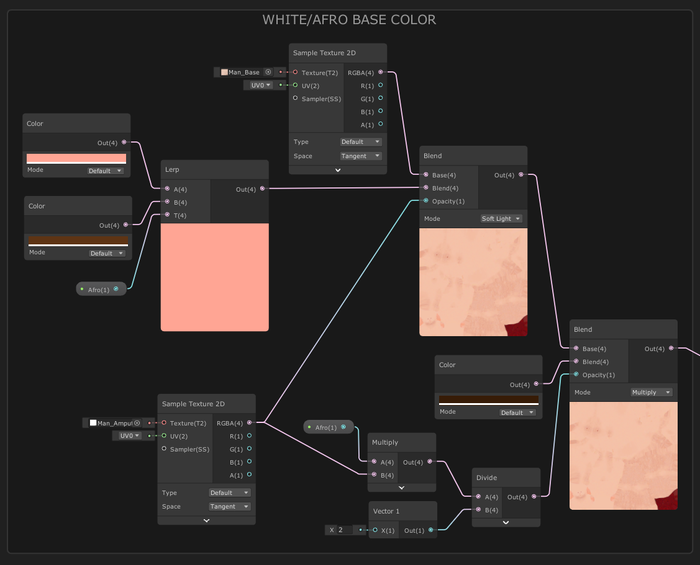The height and width of the screenshot is (565, 700).
Task: Click Opacity(1) port on Soft Light Blend node
Action: [426, 201]
